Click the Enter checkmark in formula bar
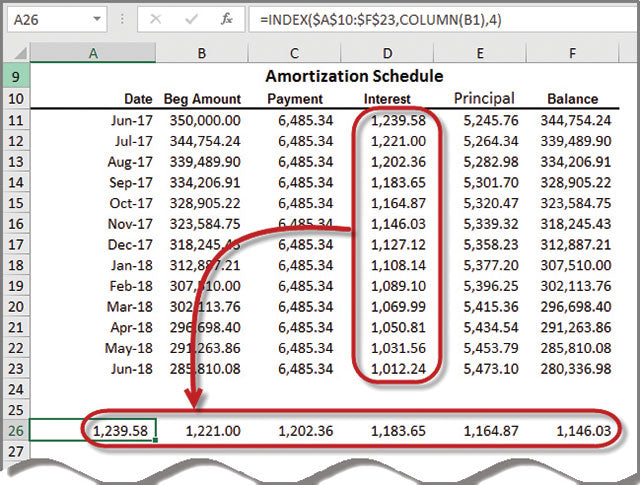Viewport: 640px width, 485px height. (192, 18)
